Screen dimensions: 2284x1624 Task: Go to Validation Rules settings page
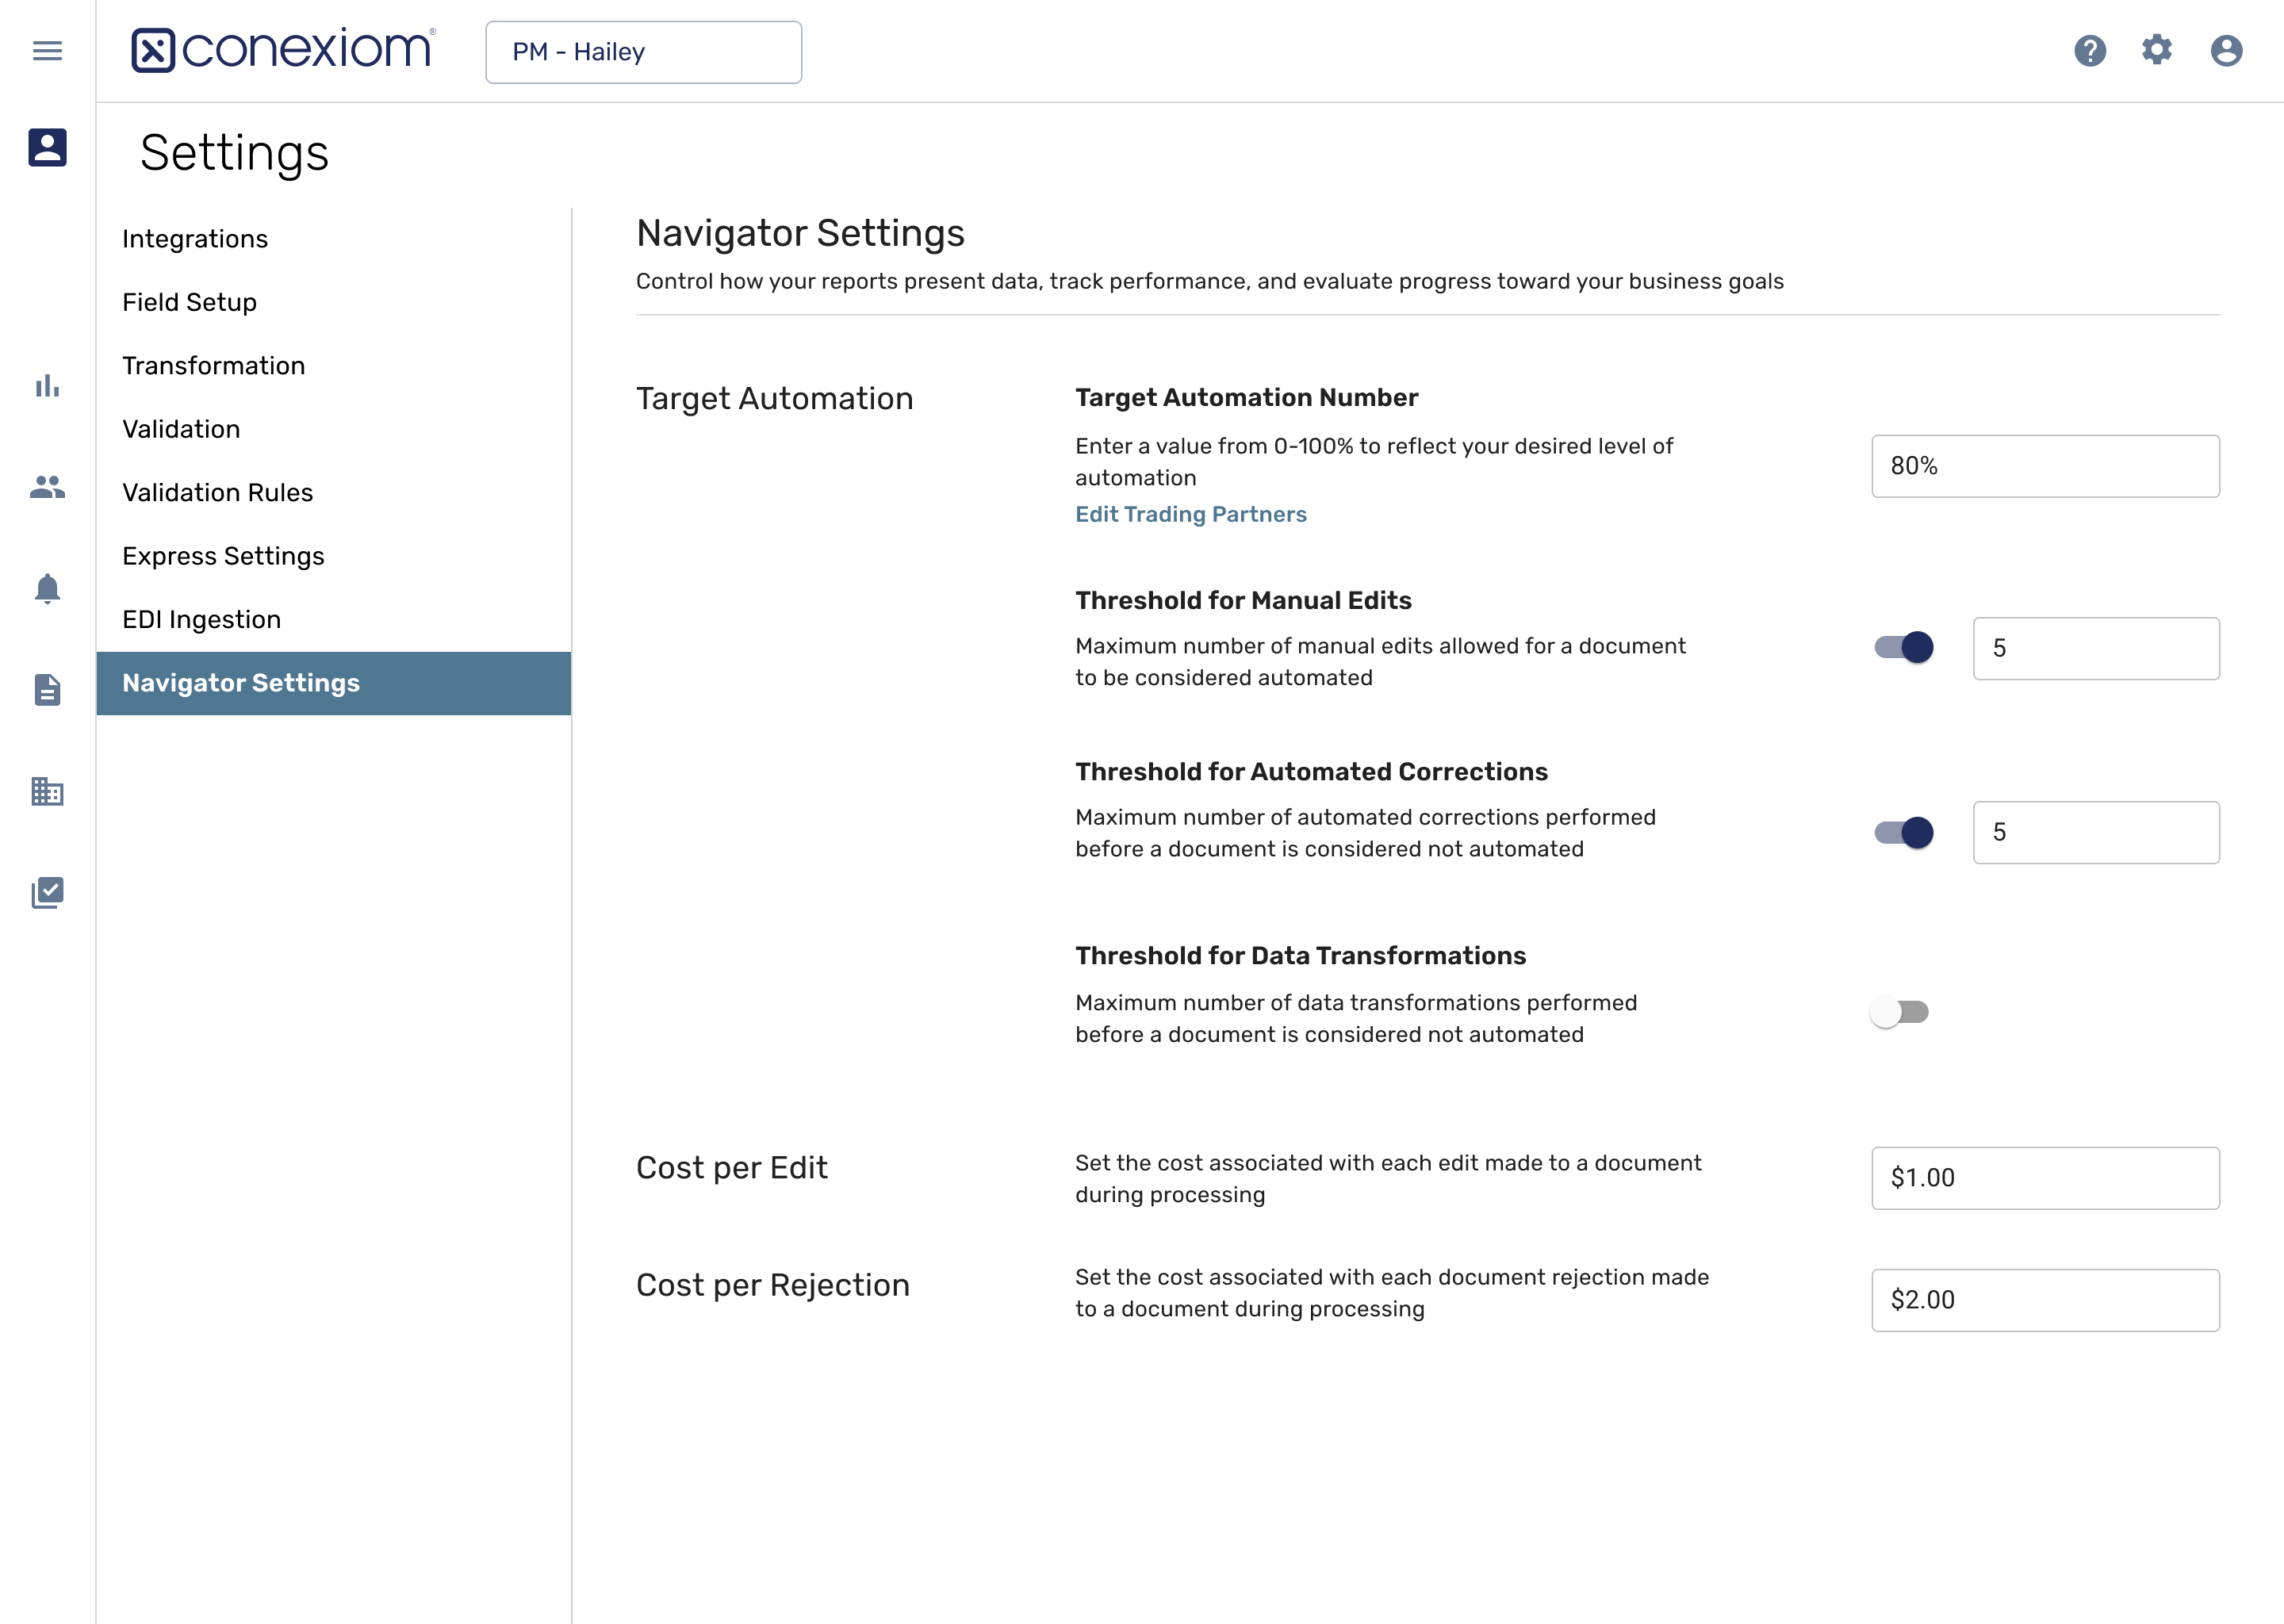point(217,492)
